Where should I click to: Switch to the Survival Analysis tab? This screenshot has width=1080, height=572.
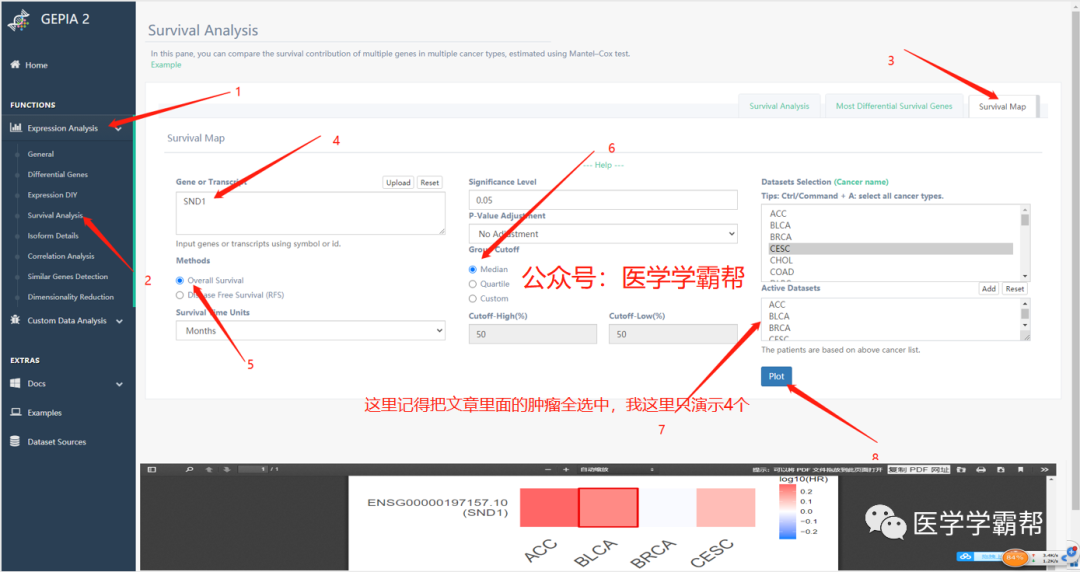779,106
